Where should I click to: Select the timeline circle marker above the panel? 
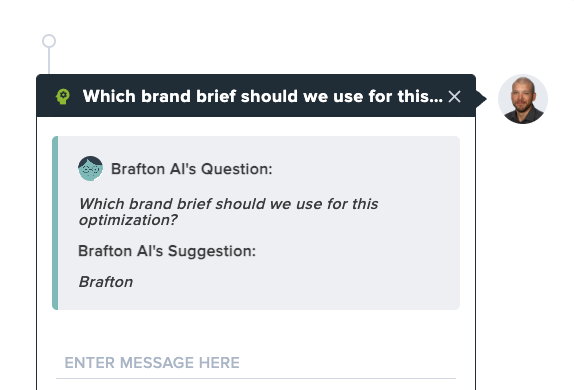(49, 41)
